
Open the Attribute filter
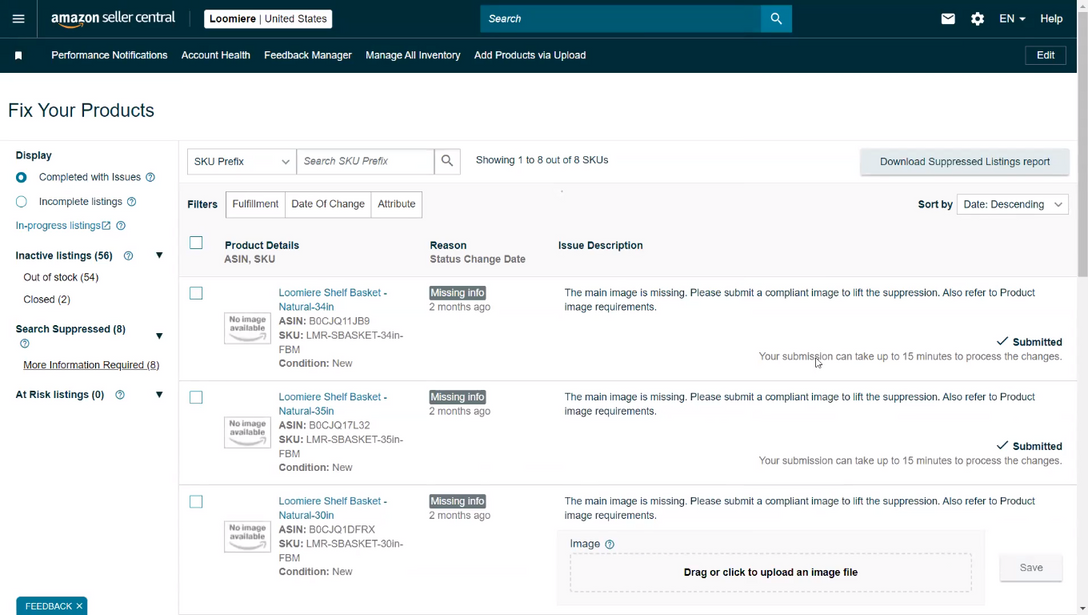(x=396, y=204)
